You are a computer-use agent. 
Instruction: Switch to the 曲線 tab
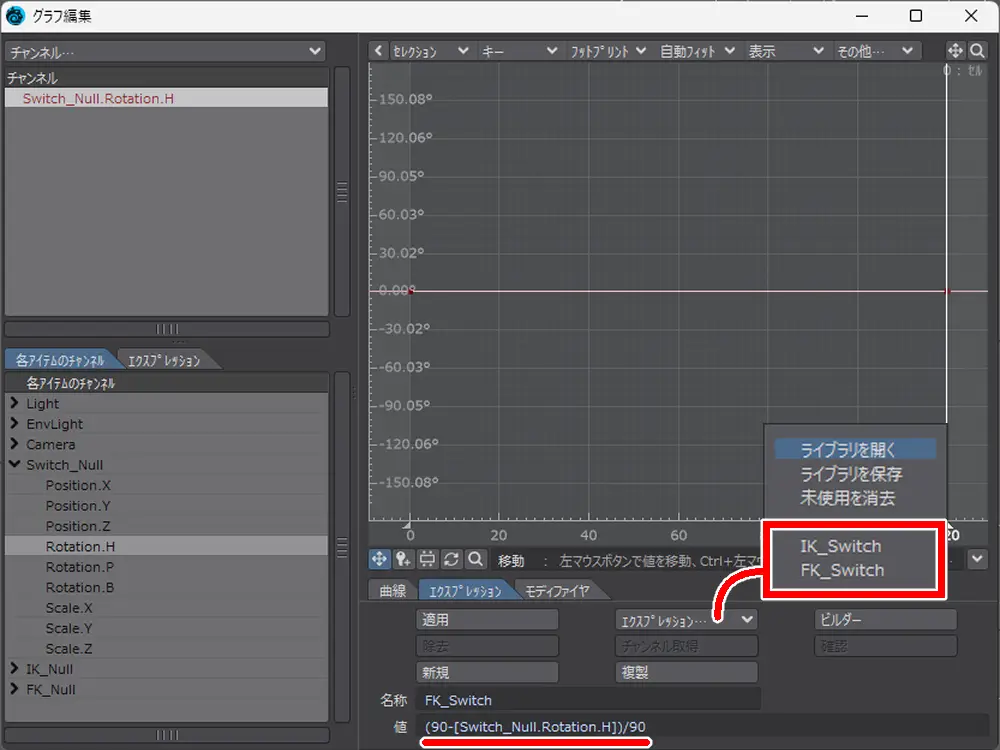[x=392, y=591]
